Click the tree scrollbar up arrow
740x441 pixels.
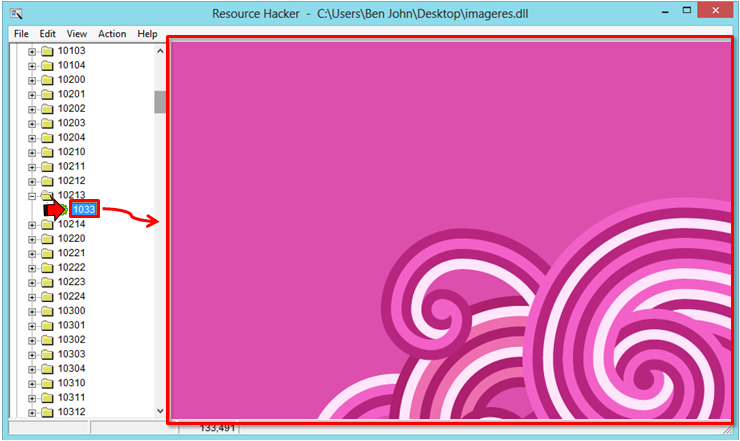coord(160,50)
